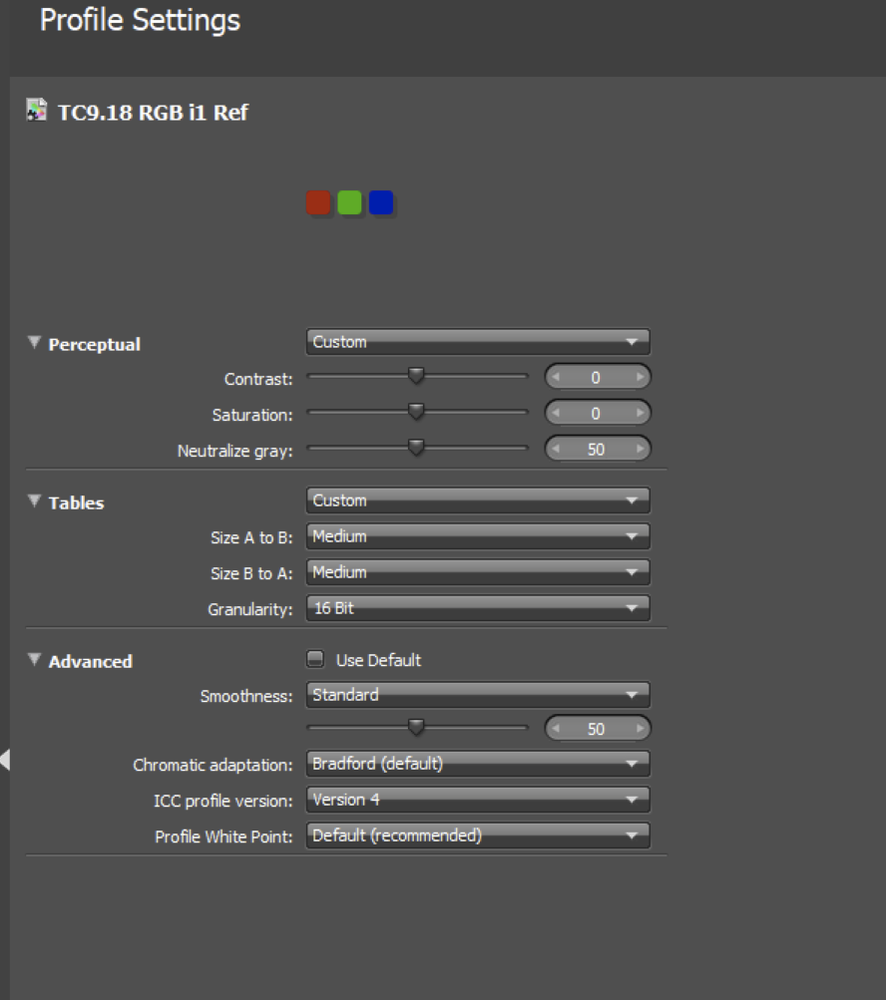The height and width of the screenshot is (1000, 886).
Task: Increase Contrast value with right arrow
Action: point(638,378)
